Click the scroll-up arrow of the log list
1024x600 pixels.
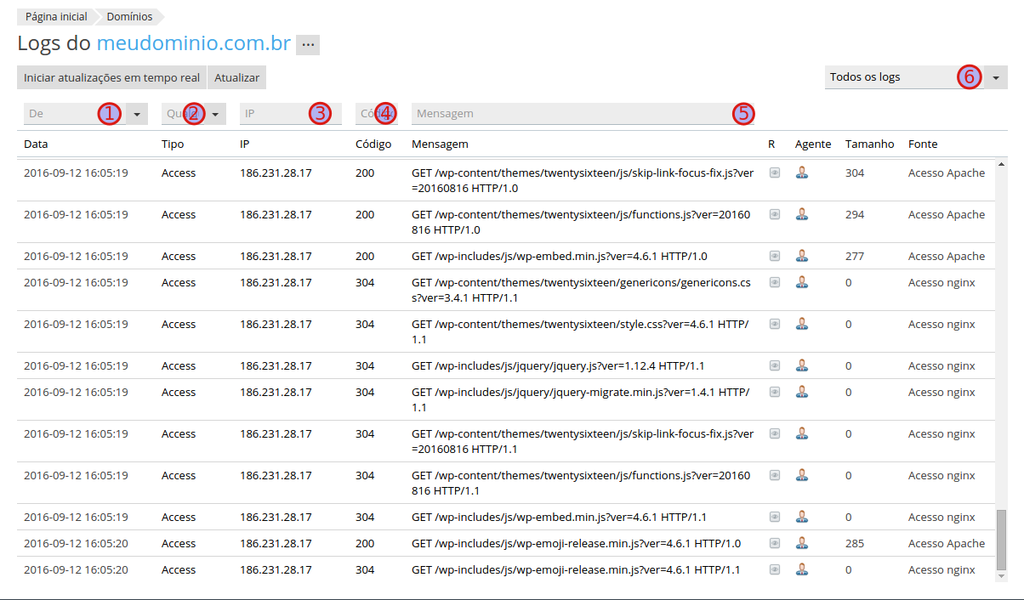pos(1001,164)
